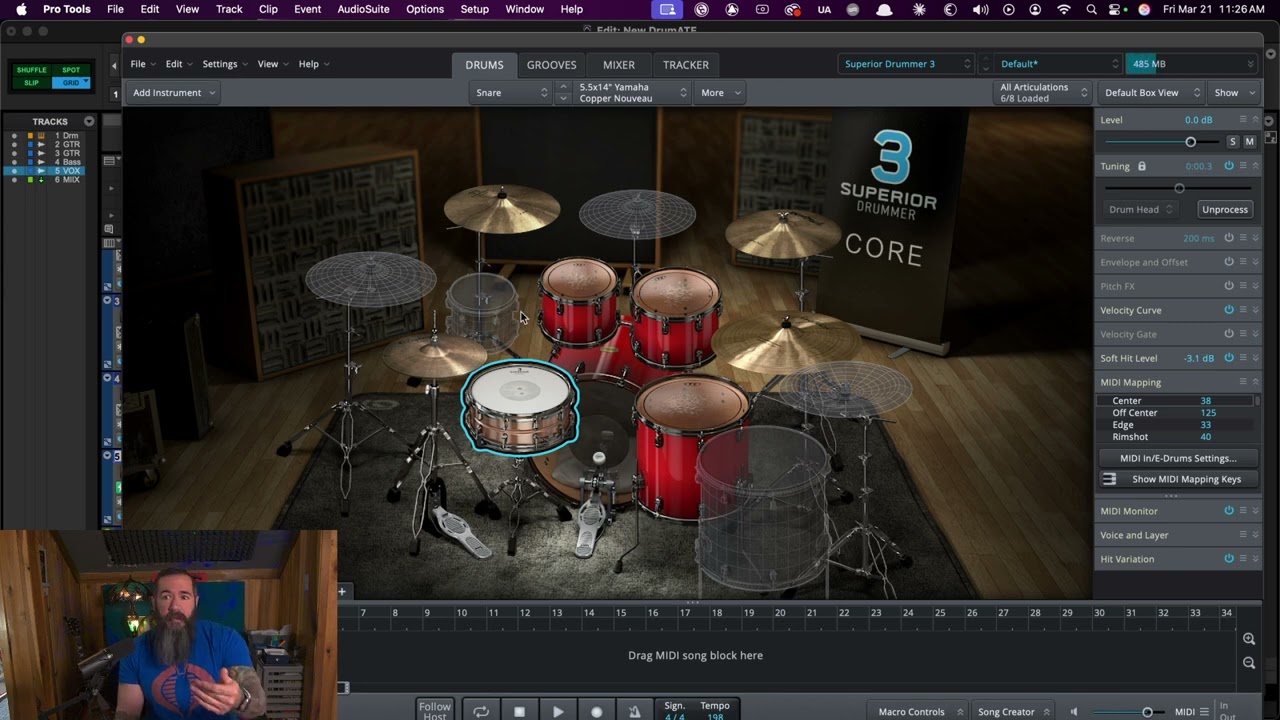This screenshot has height=720, width=1280.
Task: Enable Envelope and Offset power button
Action: click(x=1229, y=262)
